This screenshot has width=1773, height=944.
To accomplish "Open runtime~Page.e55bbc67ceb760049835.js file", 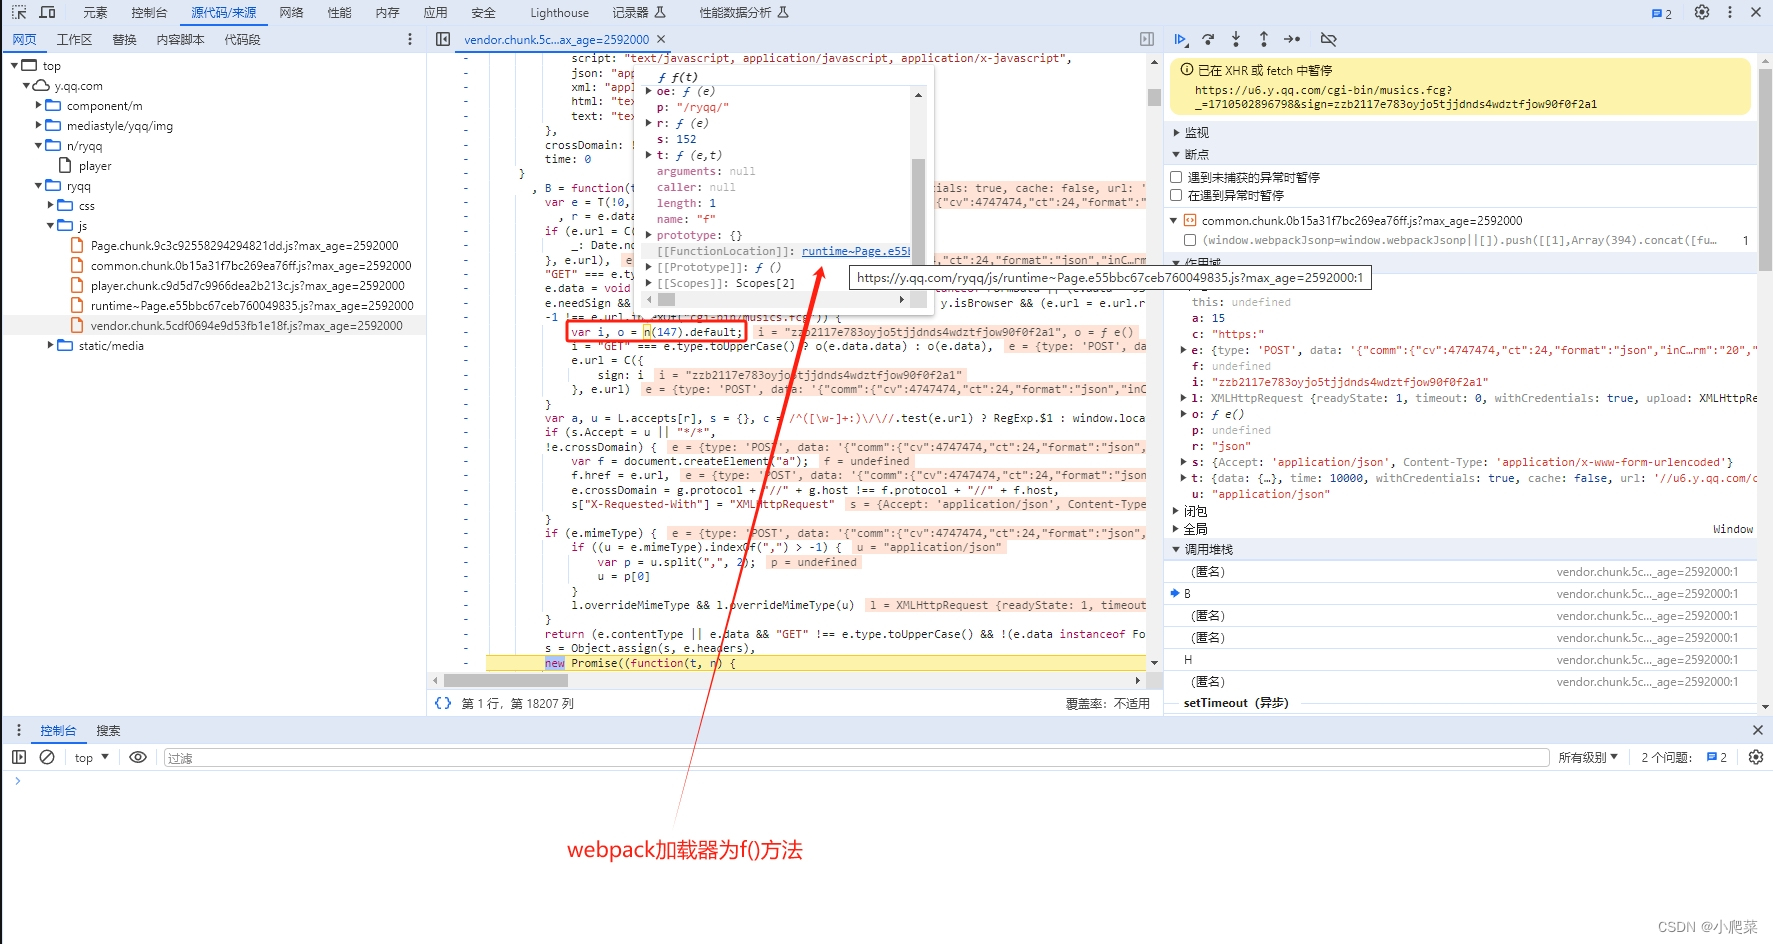I will tap(252, 306).
